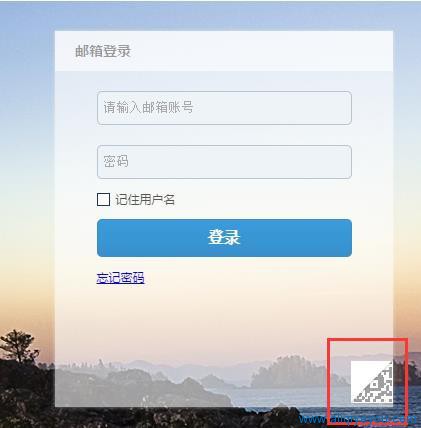The width and height of the screenshot is (421, 428).
Task: Click the red highlight box's top border
Action: tap(367, 340)
